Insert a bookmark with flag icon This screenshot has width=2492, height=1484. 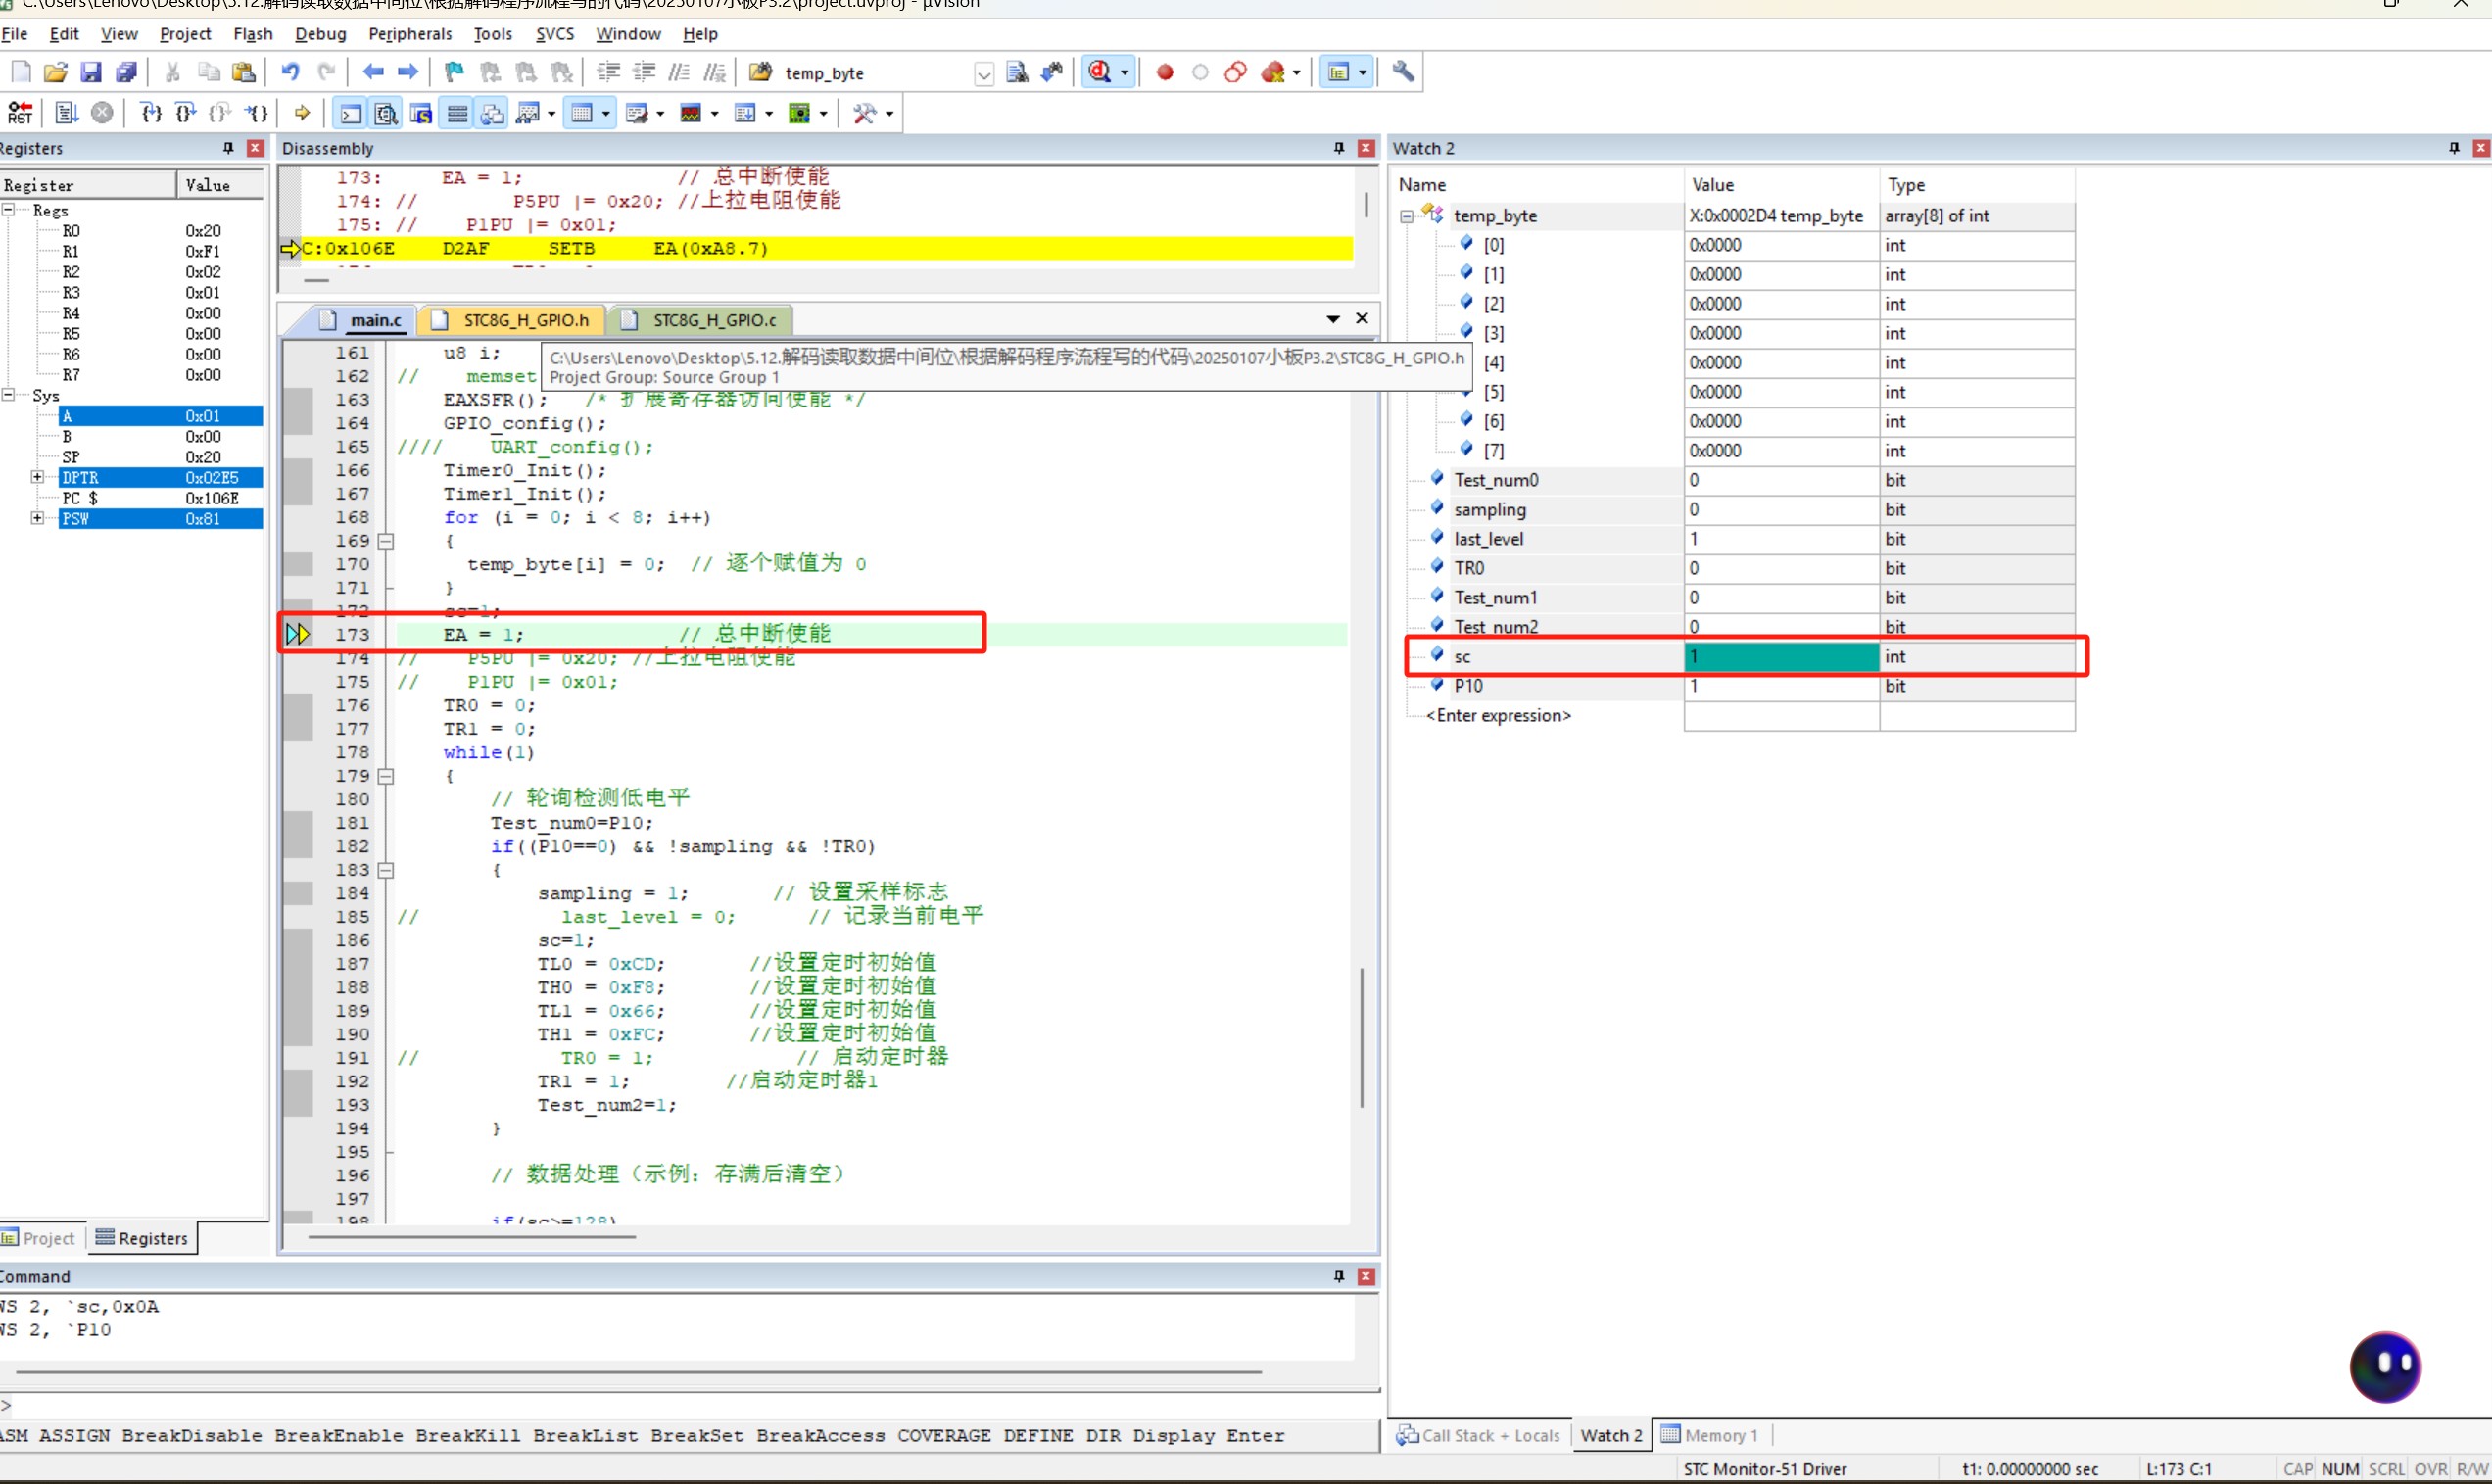[x=455, y=72]
